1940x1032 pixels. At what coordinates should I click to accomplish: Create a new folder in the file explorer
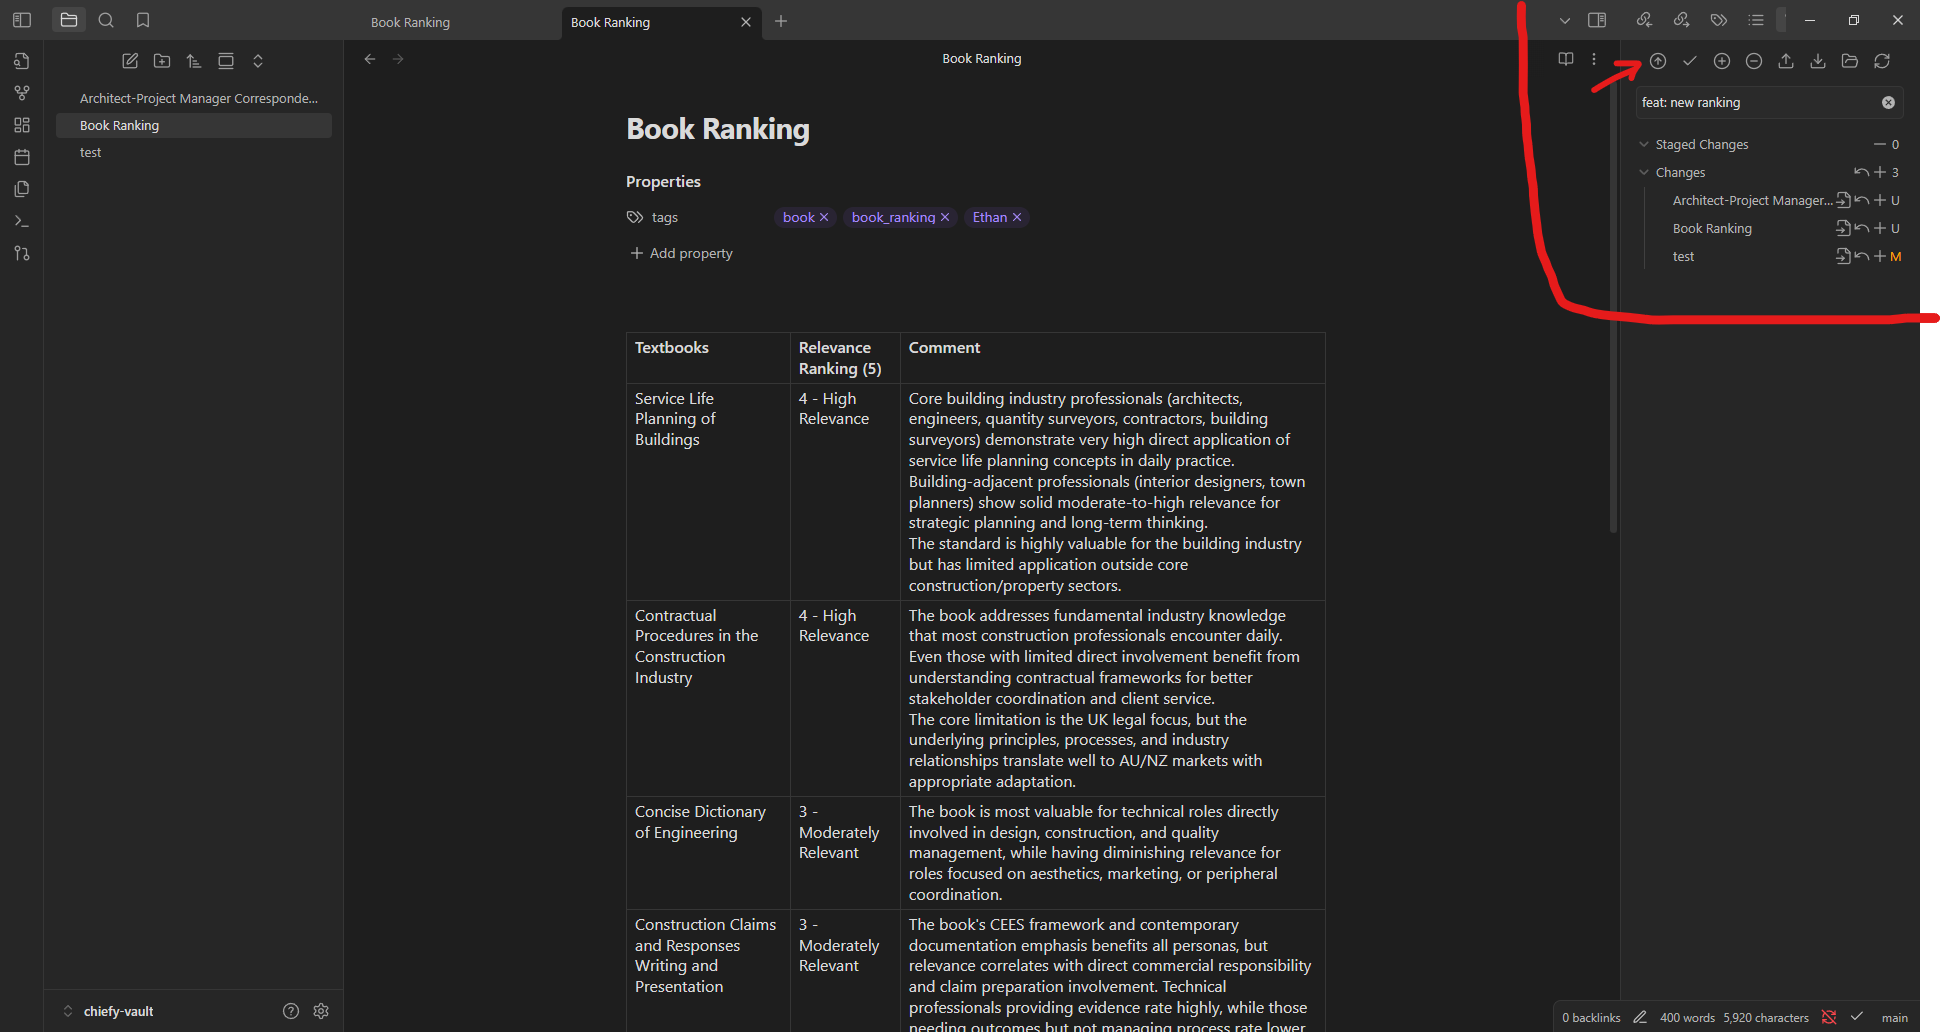162,61
